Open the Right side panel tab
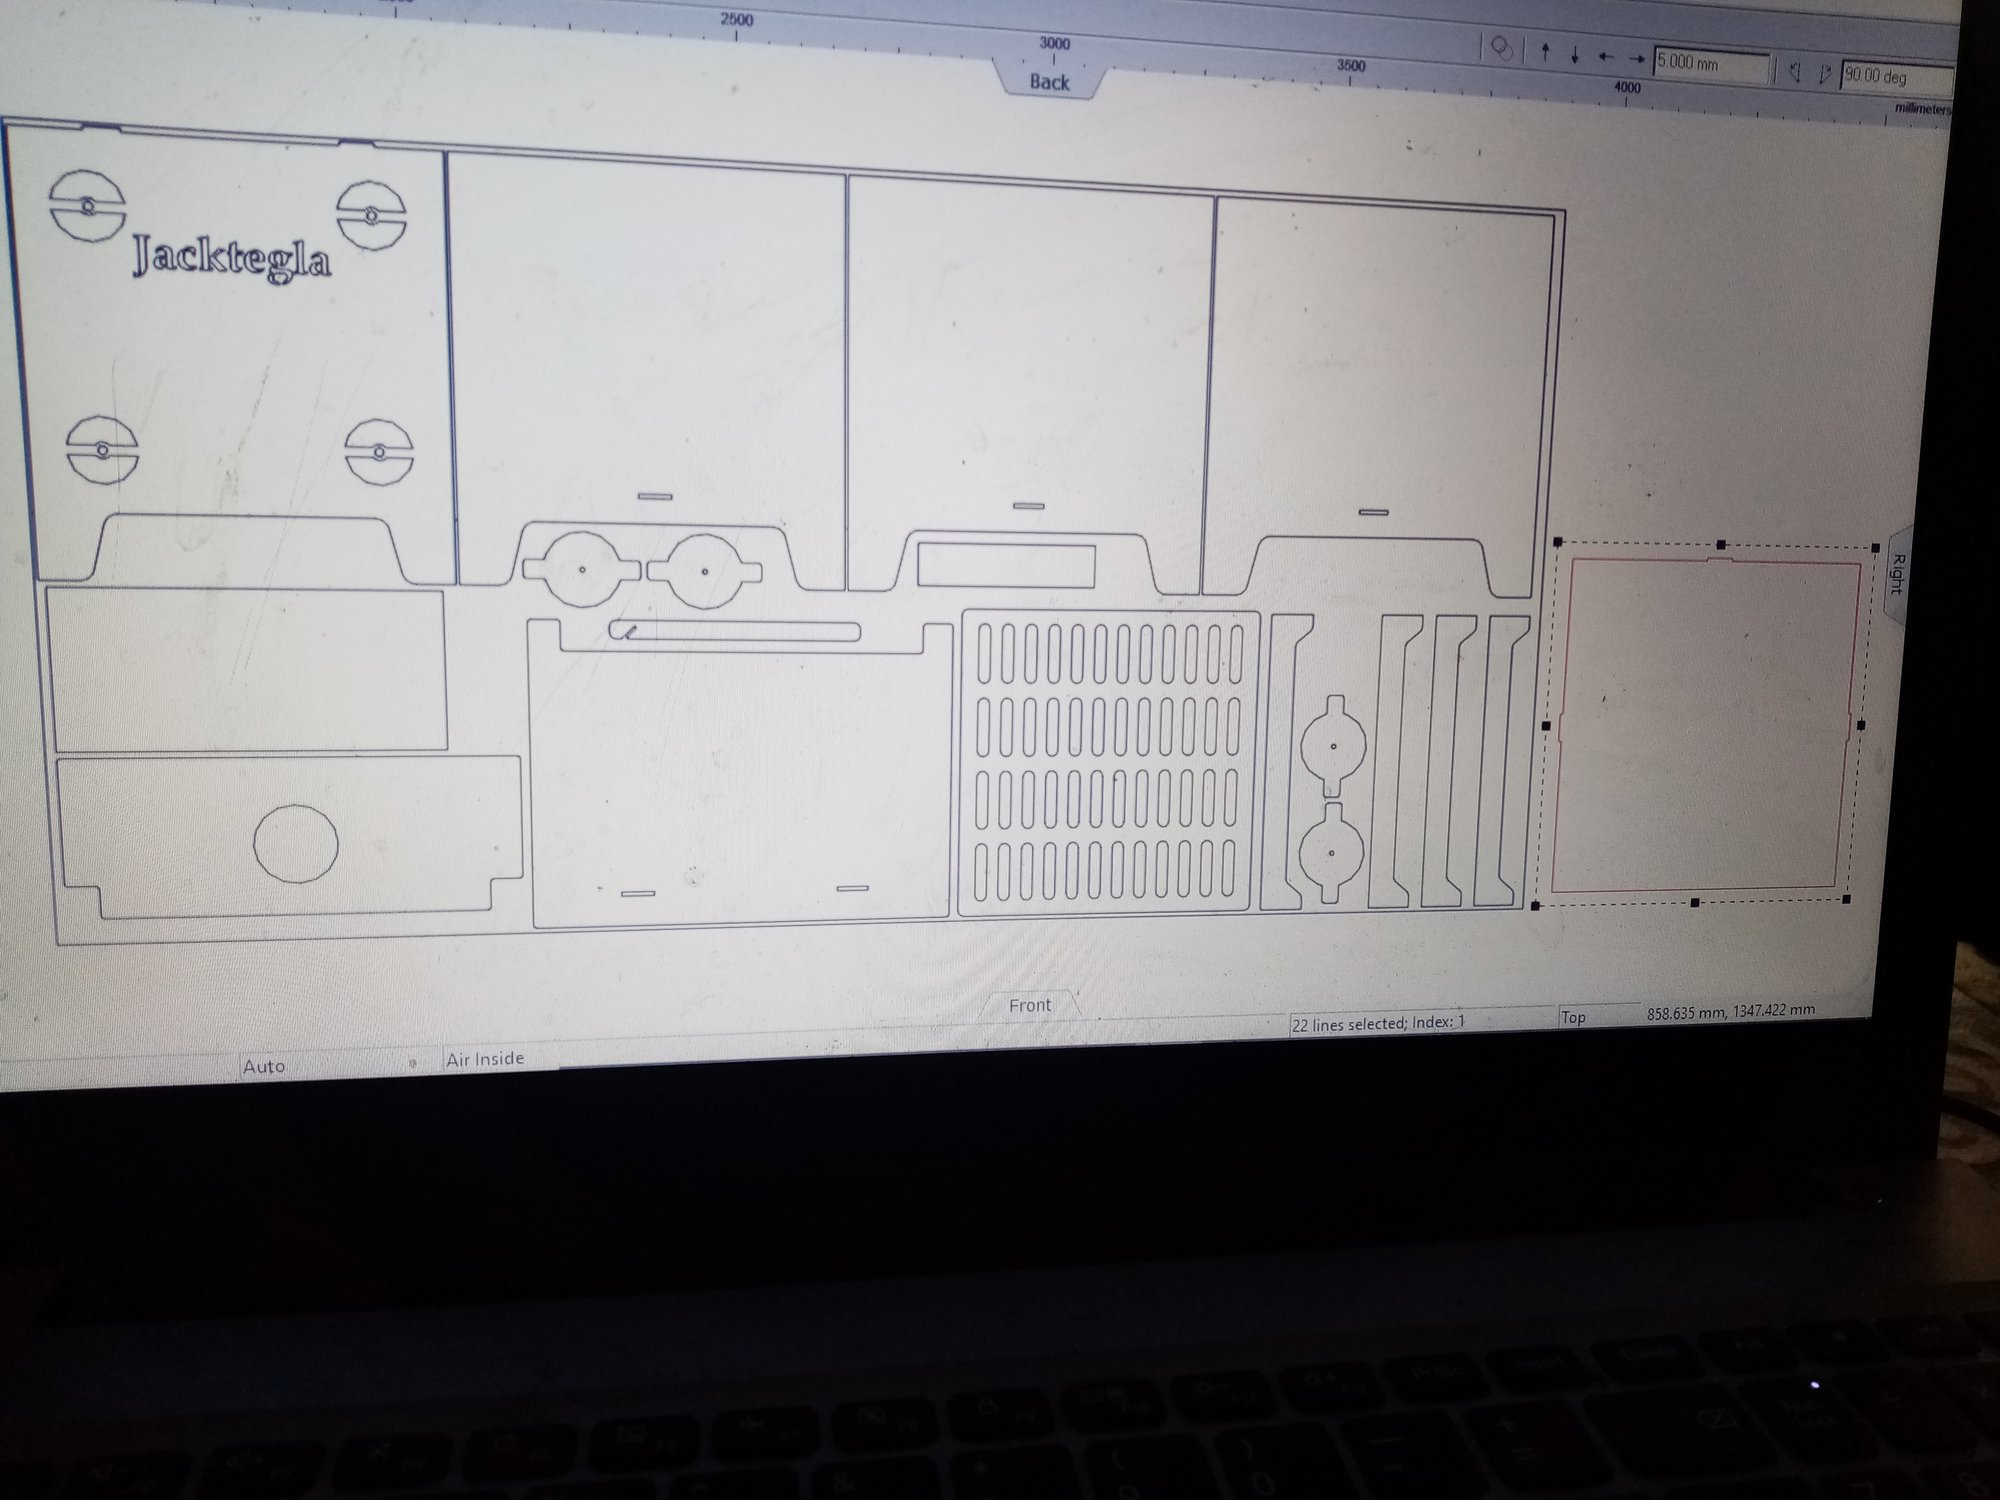 (1897, 573)
